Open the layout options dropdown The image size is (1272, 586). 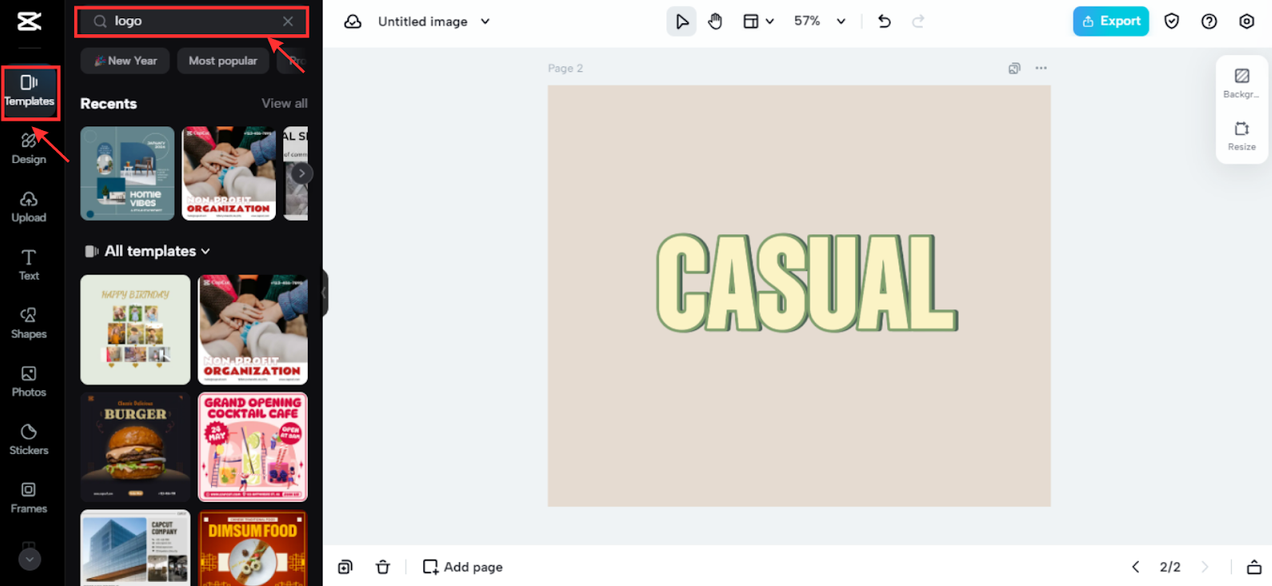(758, 21)
